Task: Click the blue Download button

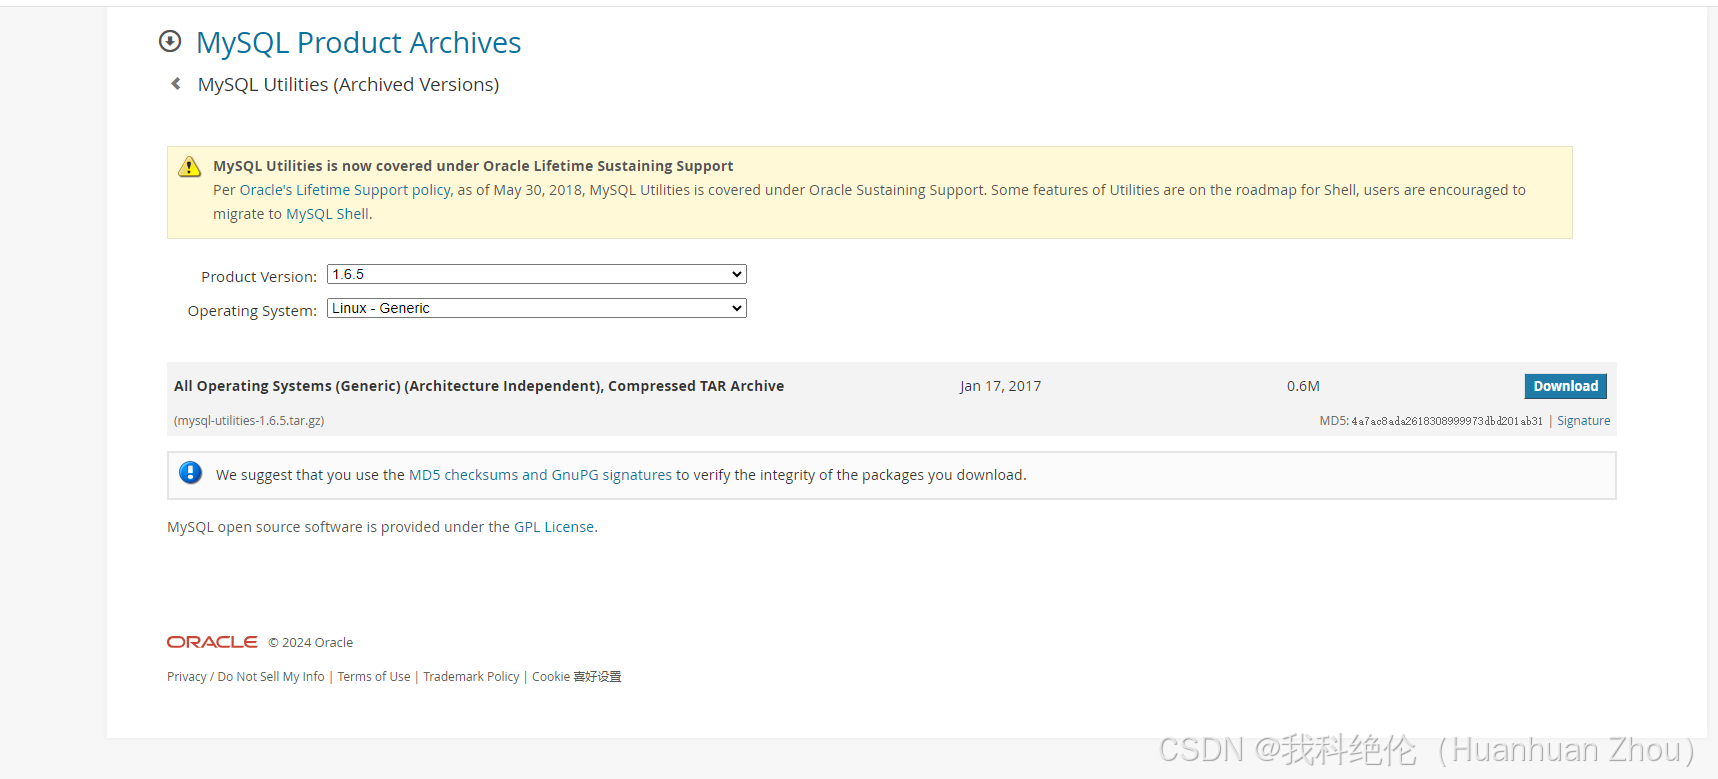Action: coord(1565,386)
